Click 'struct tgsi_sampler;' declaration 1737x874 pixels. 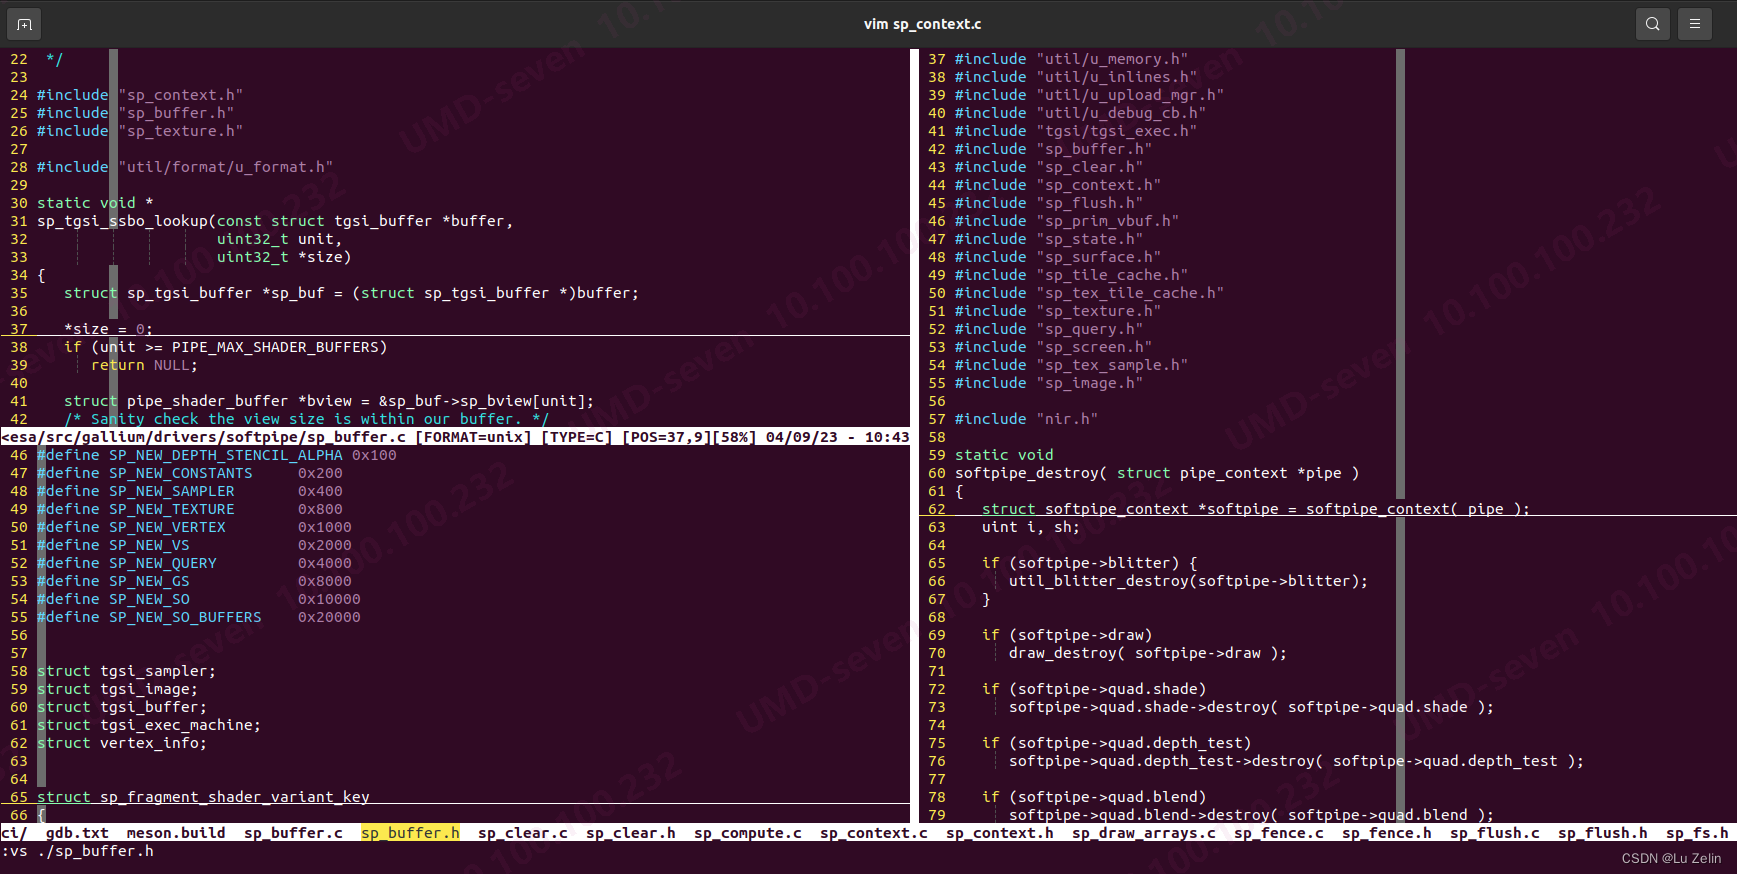(127, 671)
